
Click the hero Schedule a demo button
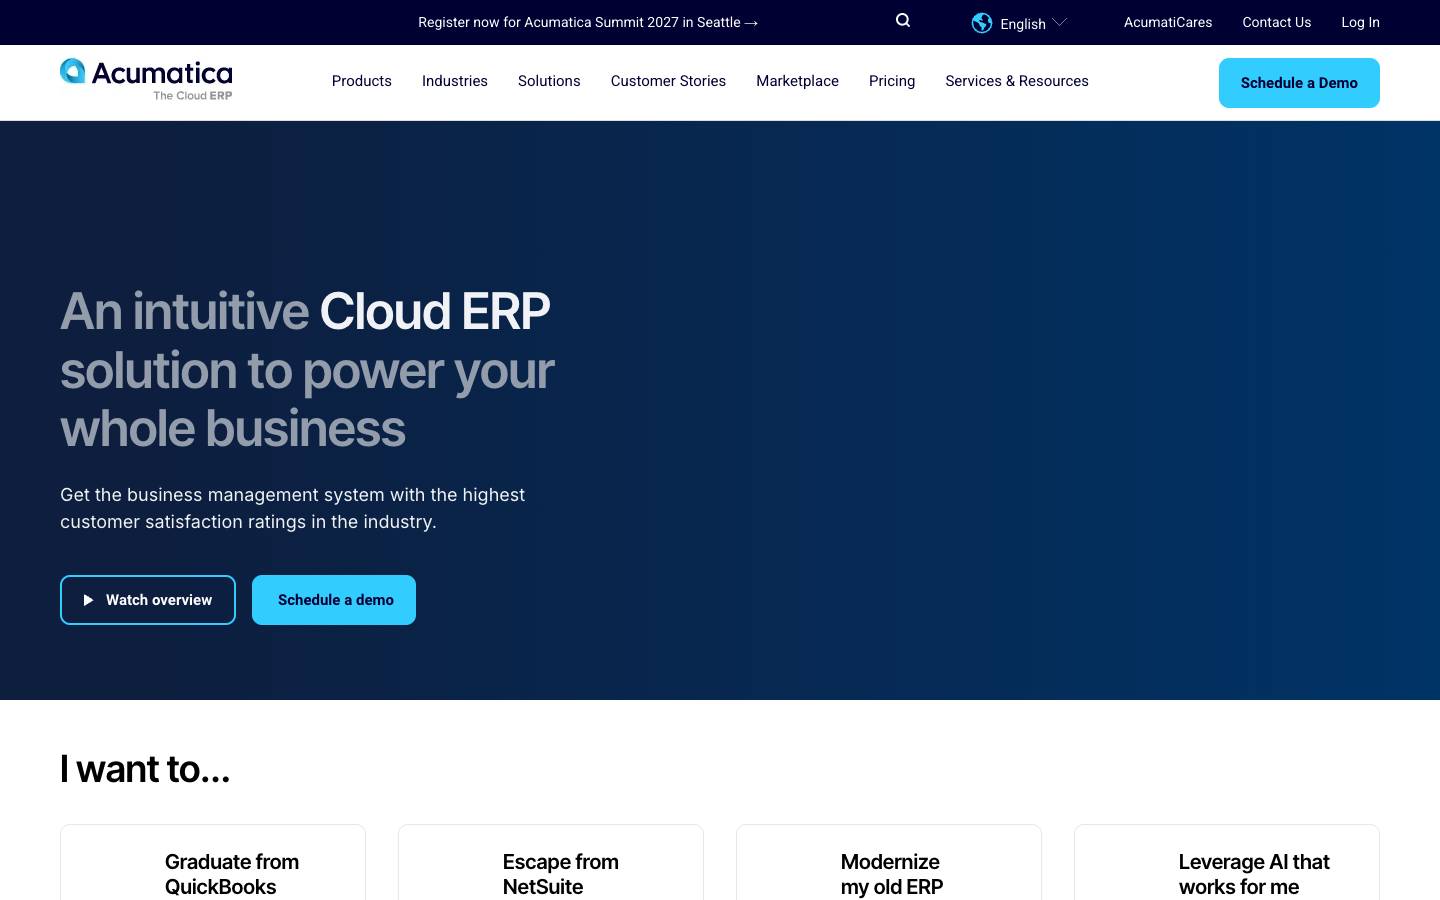pos(334,600)
